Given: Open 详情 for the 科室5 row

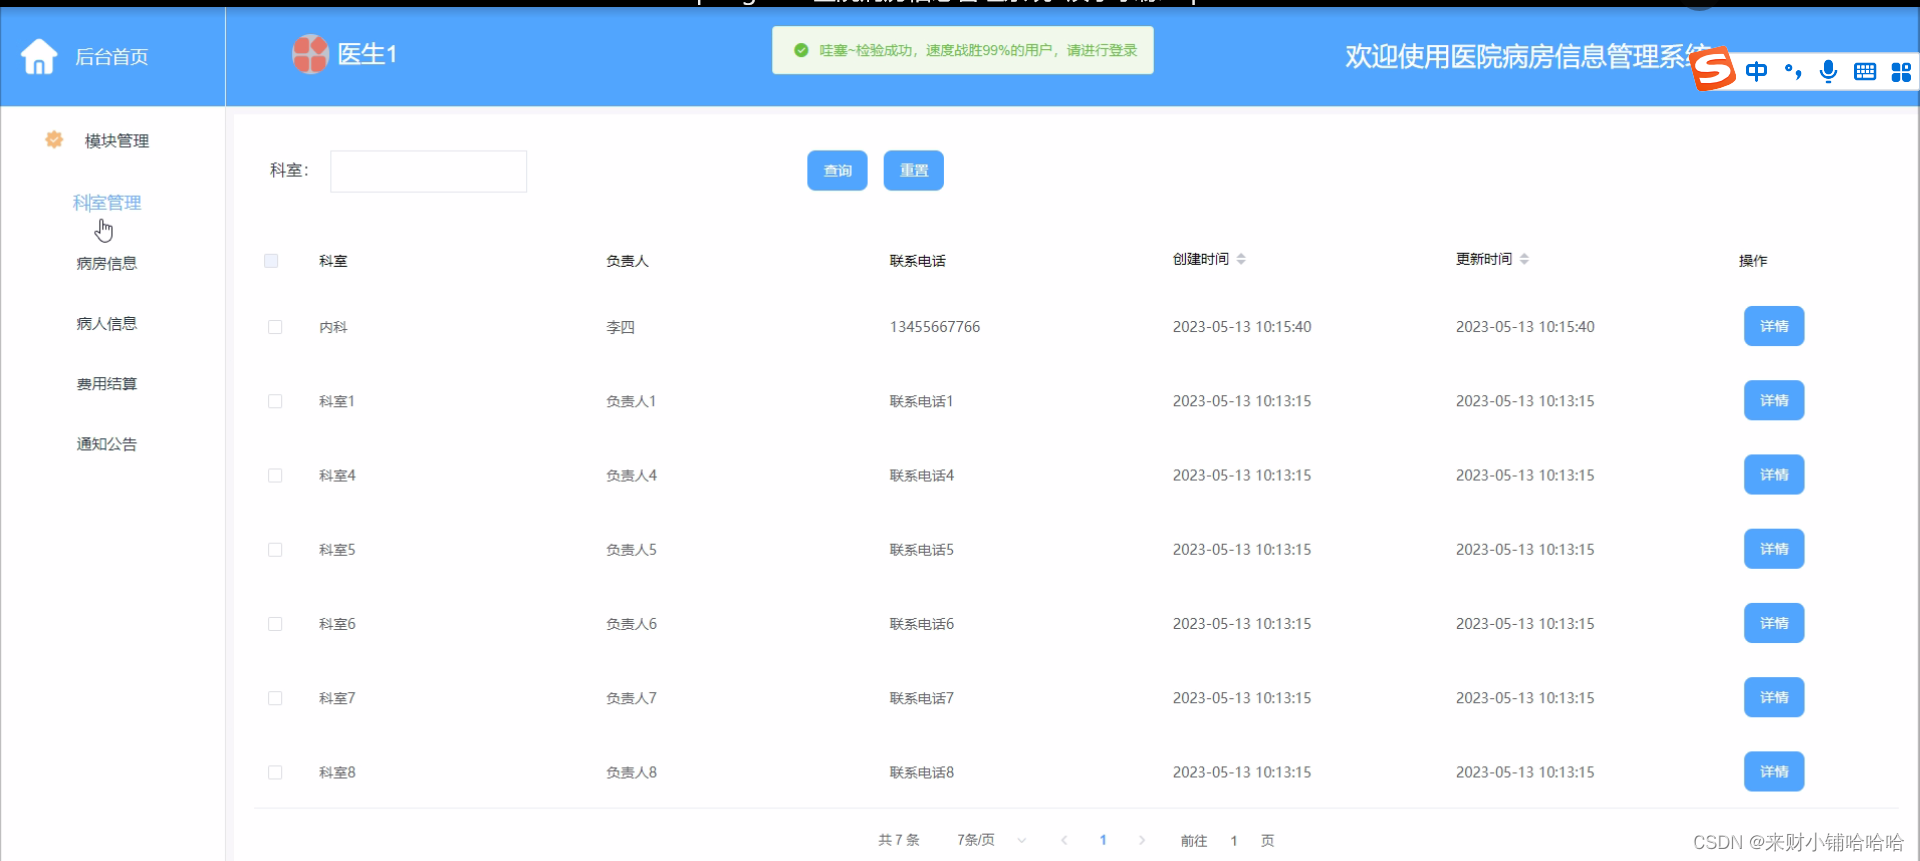Looking at the screenshot, I should (1774, 549).
